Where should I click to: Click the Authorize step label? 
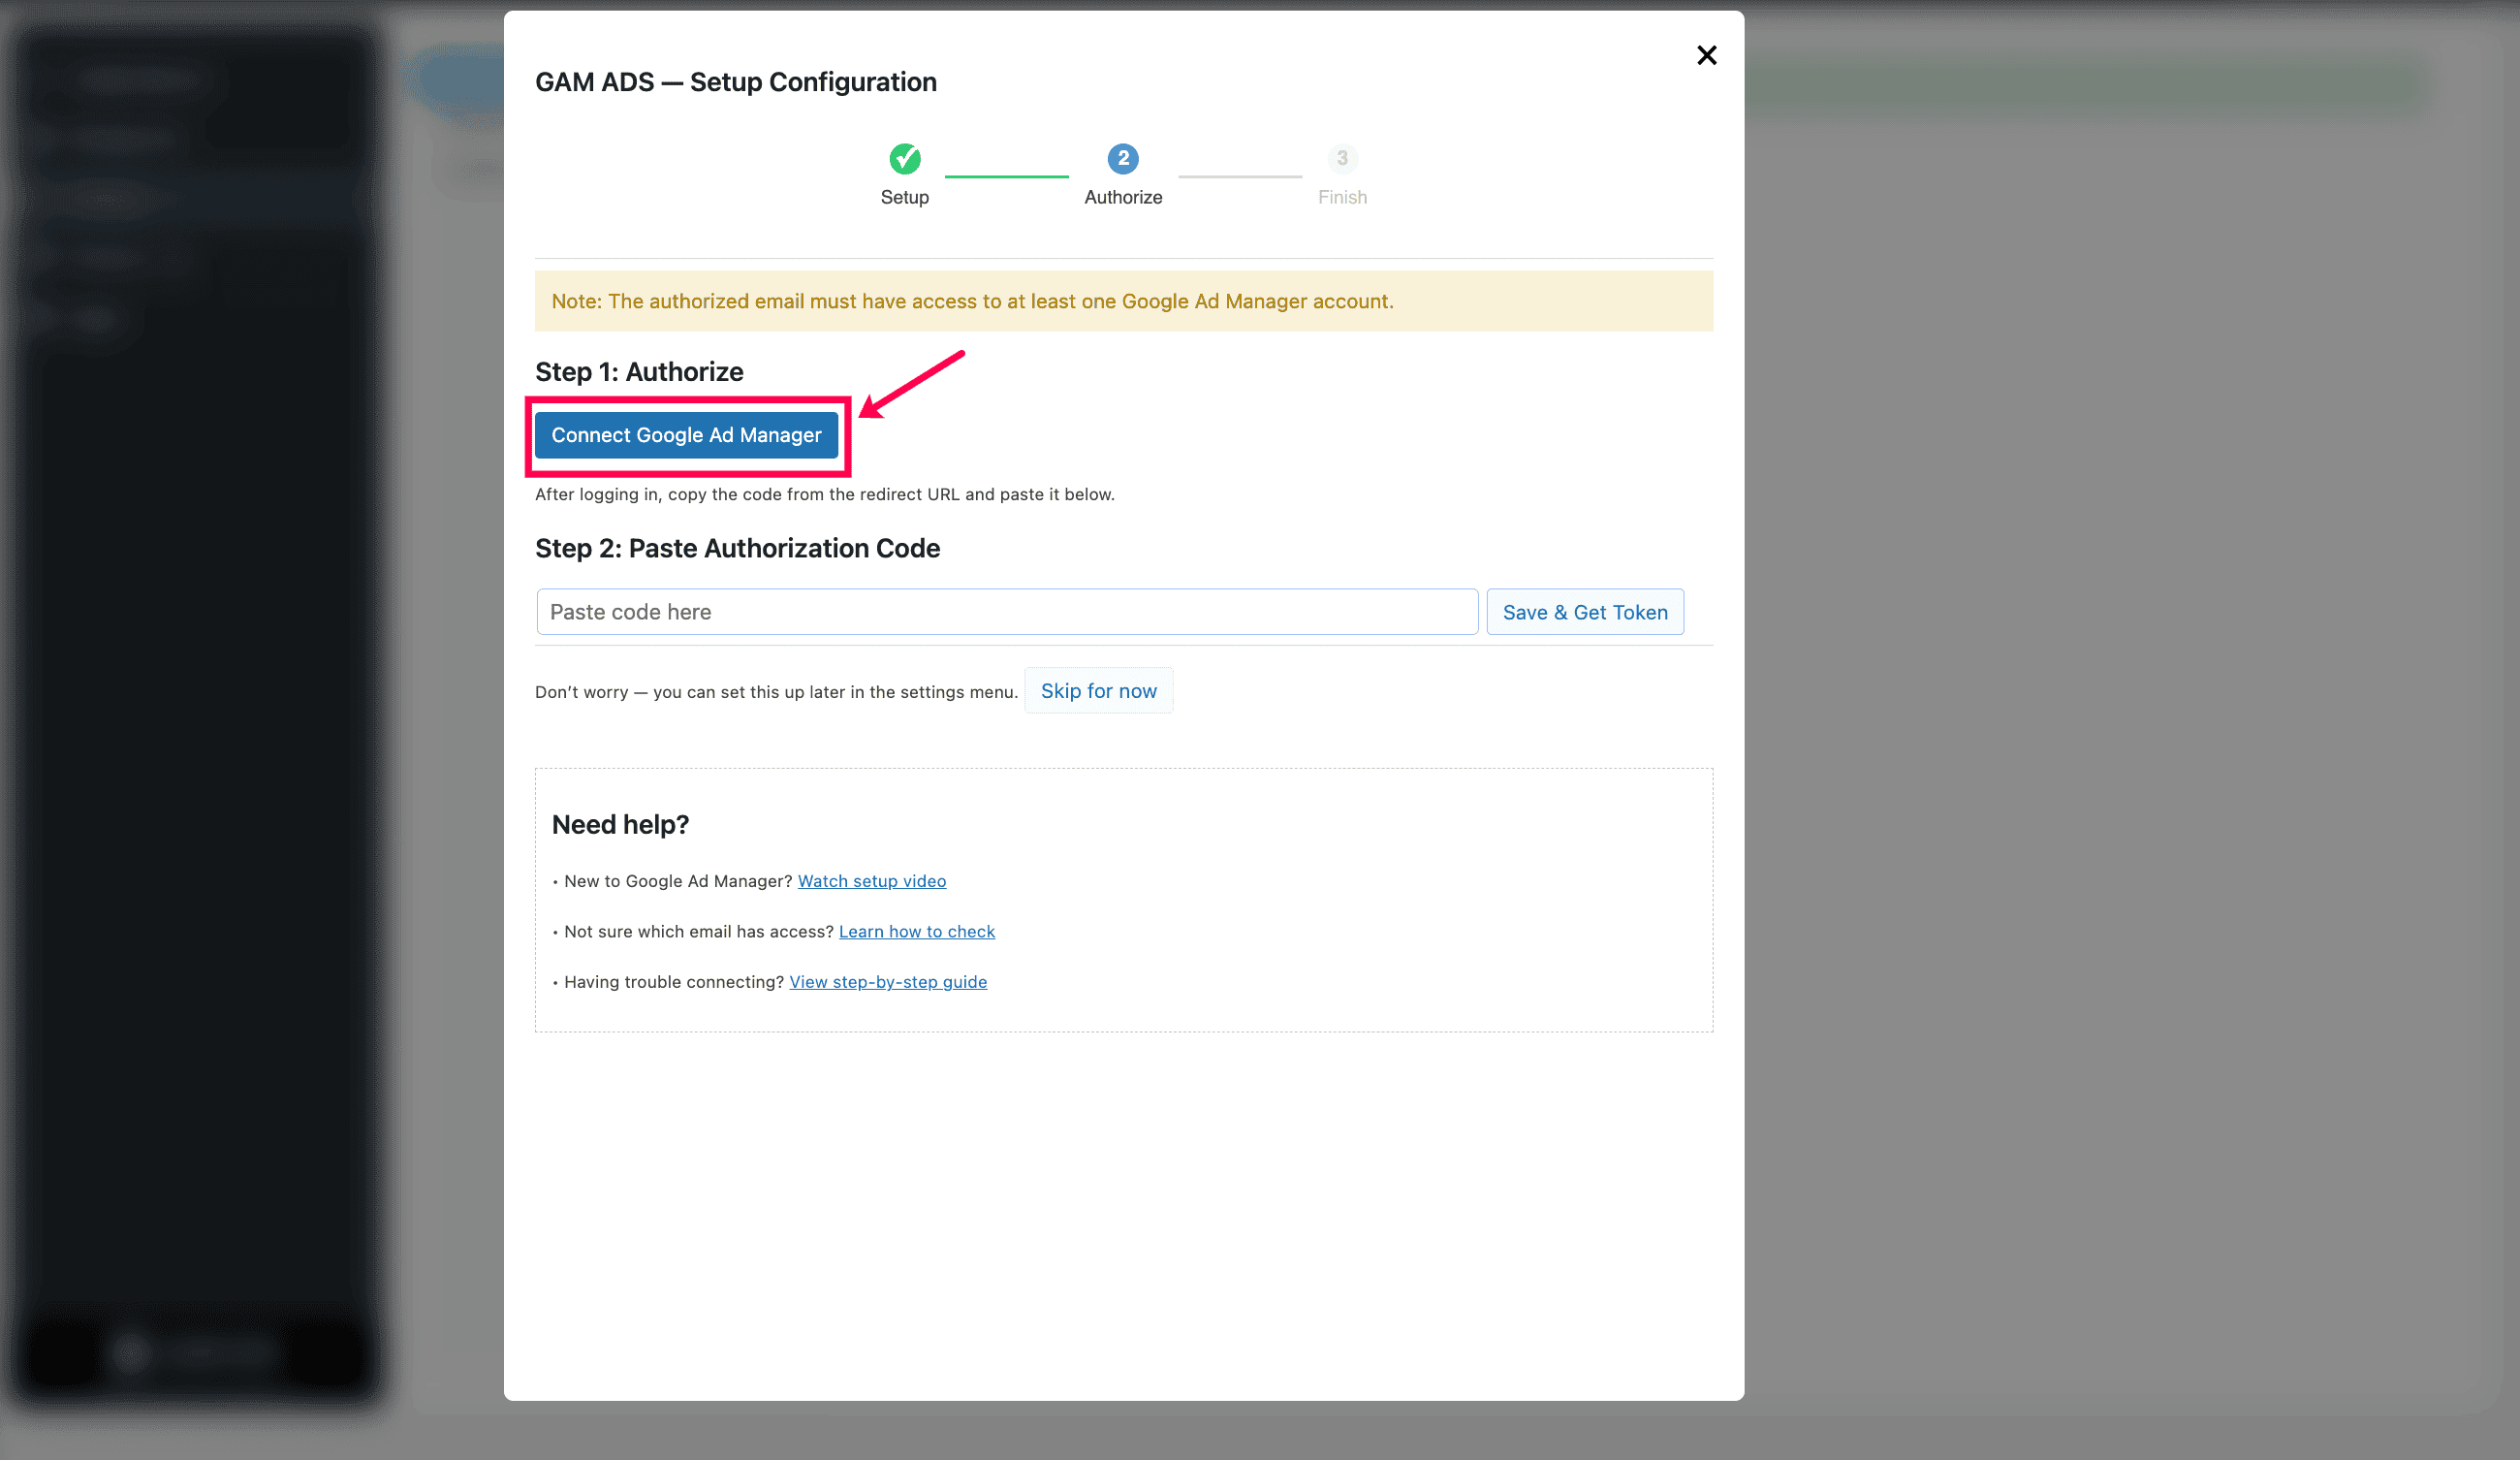[1122, 197]
